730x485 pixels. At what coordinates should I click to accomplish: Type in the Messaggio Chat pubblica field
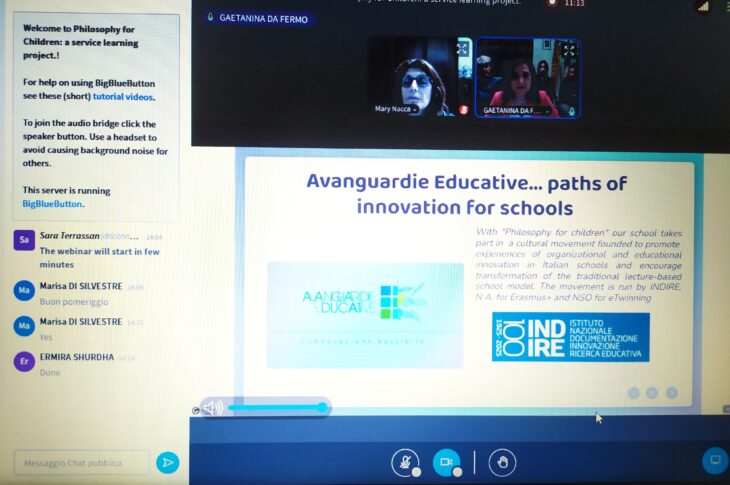pyautogui.click(x=82, y=462)
